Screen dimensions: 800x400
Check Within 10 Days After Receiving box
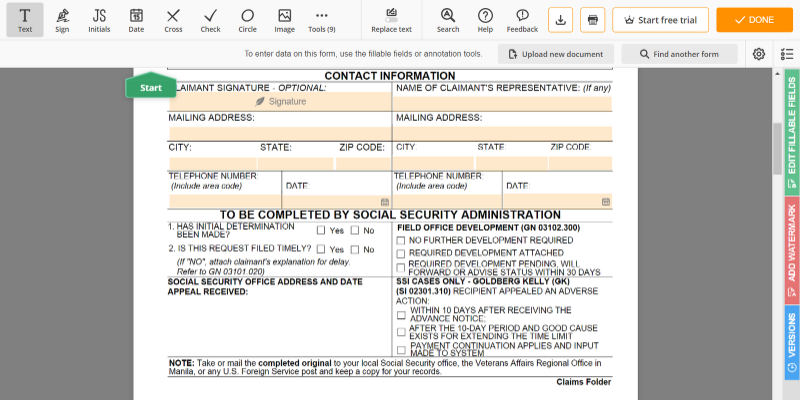[x=402, y=315]
